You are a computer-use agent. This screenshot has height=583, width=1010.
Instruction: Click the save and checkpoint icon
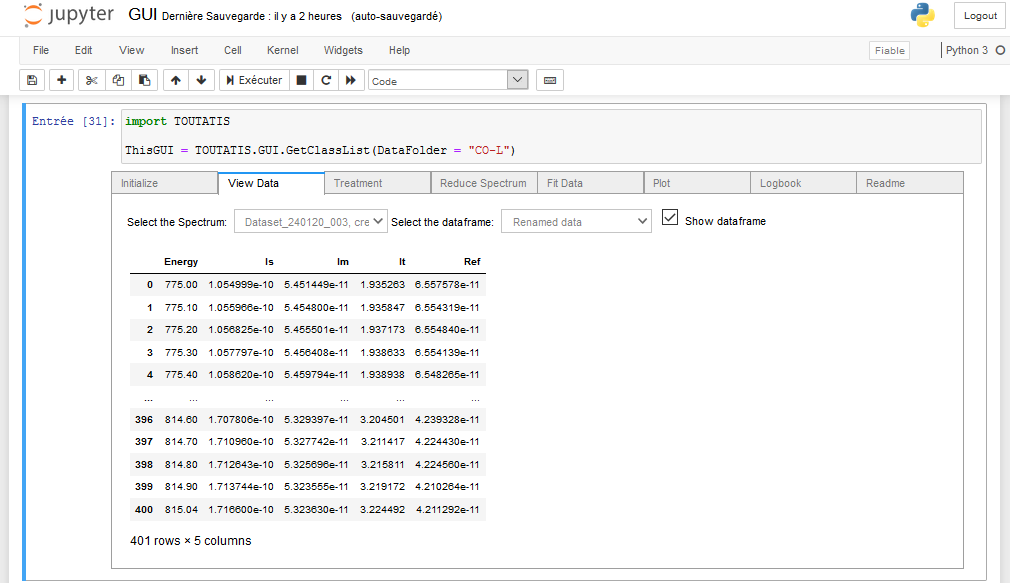pyautogui.click(x=32, y=81)
